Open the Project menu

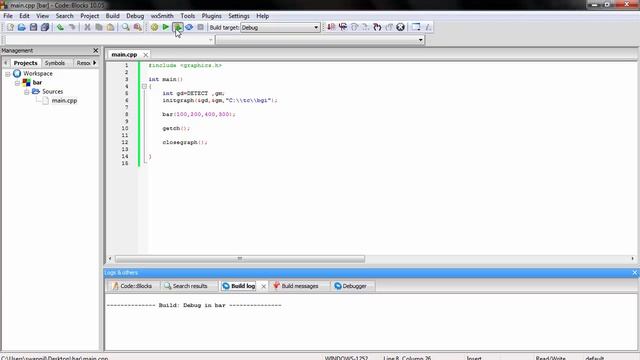tap(89, 16)
